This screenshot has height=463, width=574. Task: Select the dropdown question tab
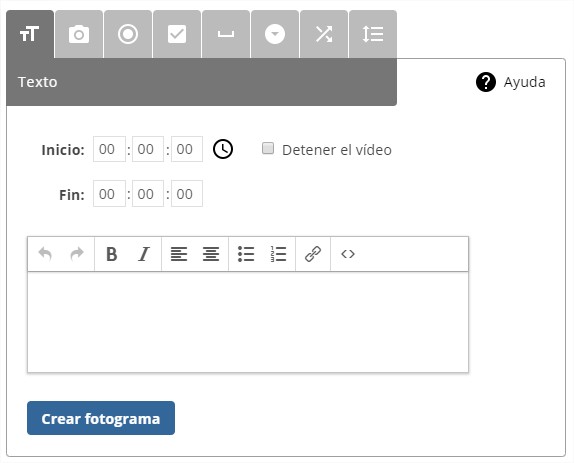click(275, 34)
